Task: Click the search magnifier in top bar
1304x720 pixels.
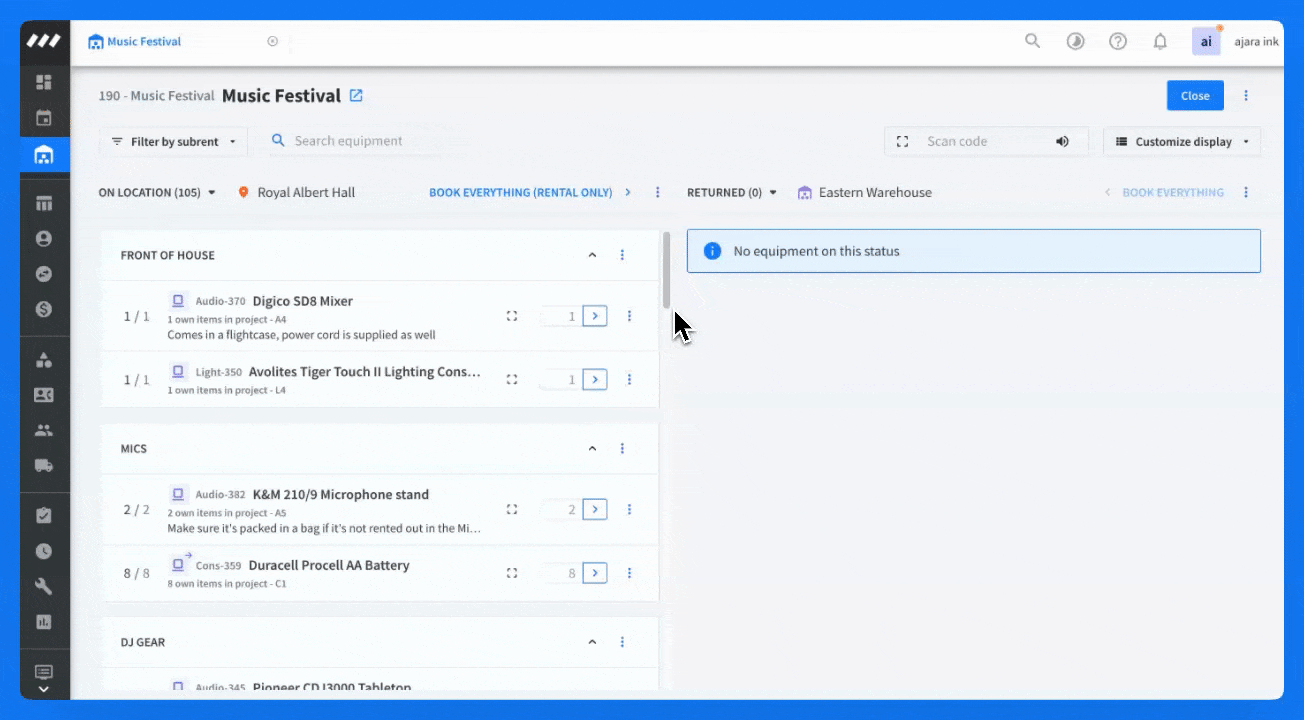Action: pos(1033,41)
